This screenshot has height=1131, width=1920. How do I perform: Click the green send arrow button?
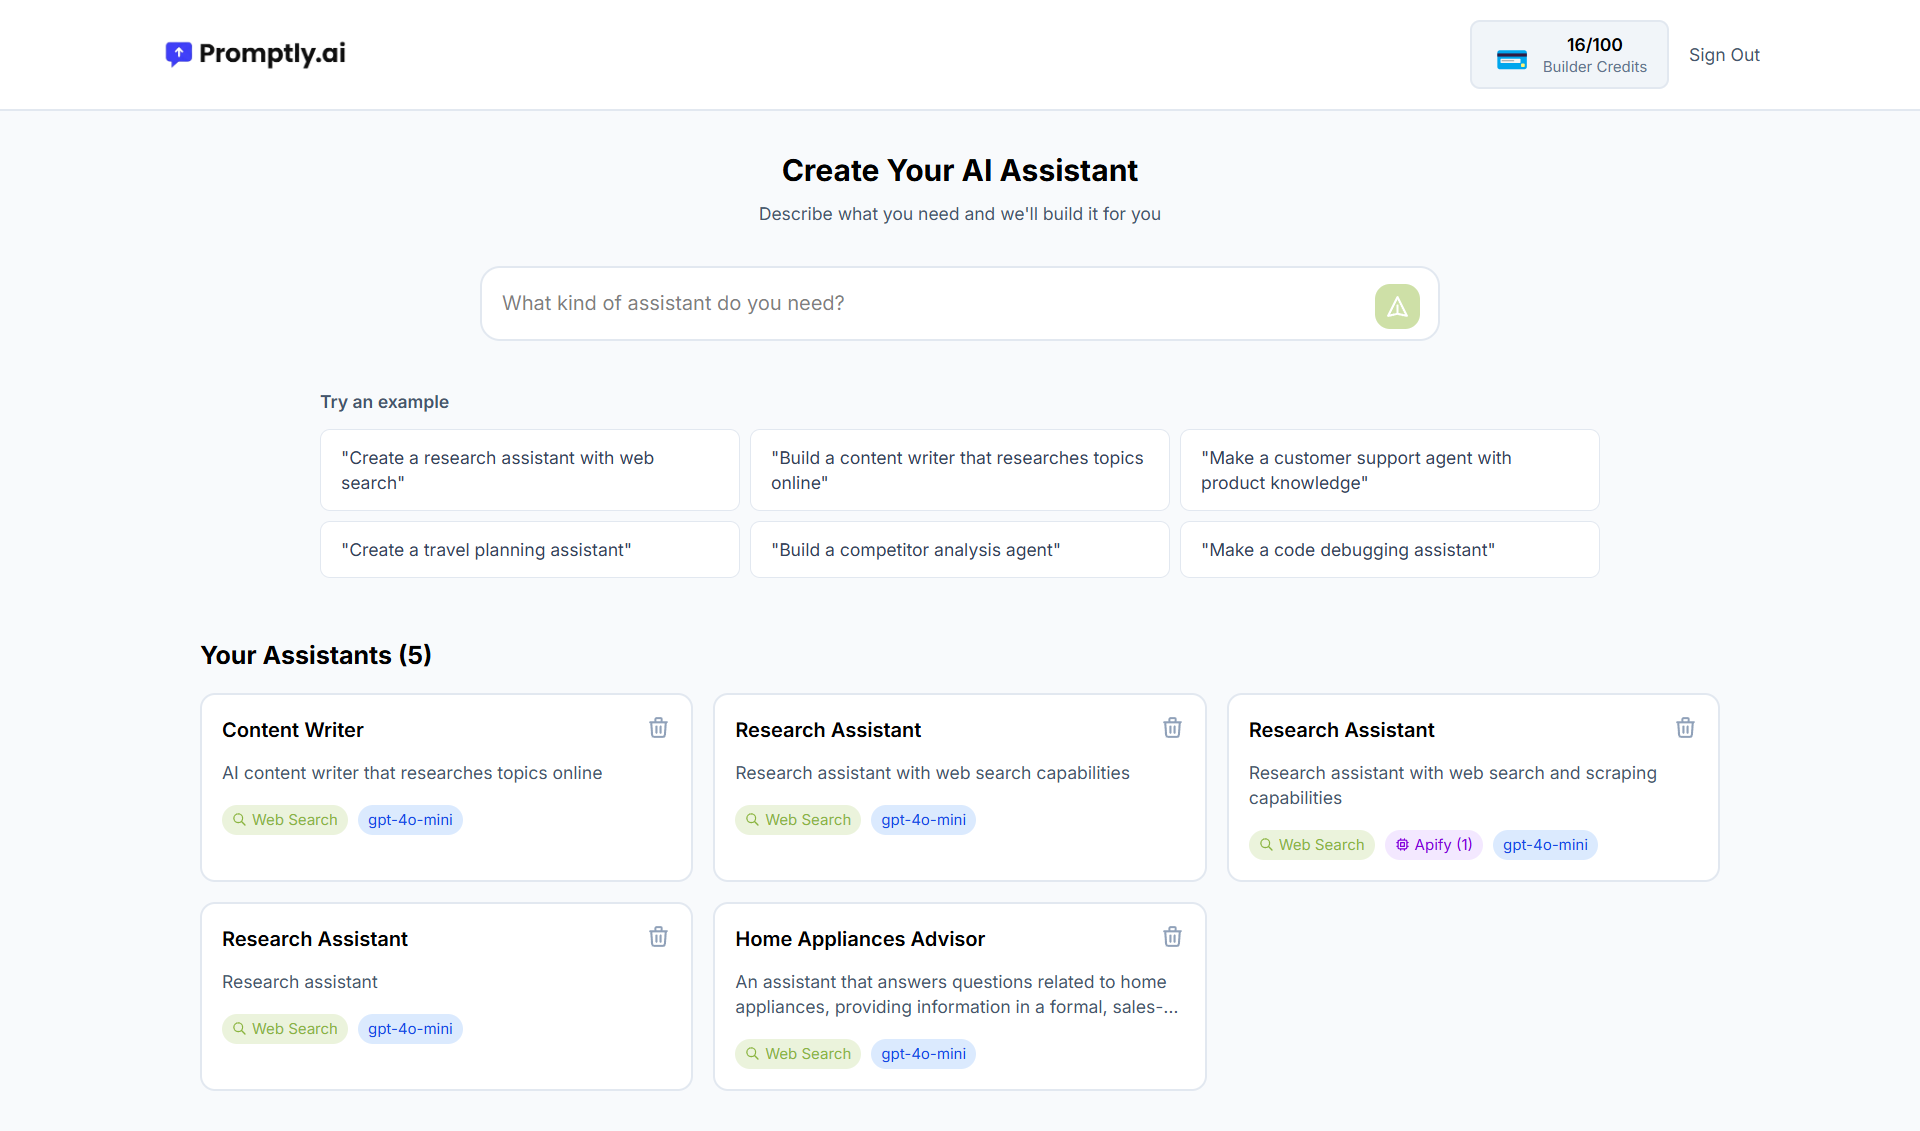[x=1396, y=306]
